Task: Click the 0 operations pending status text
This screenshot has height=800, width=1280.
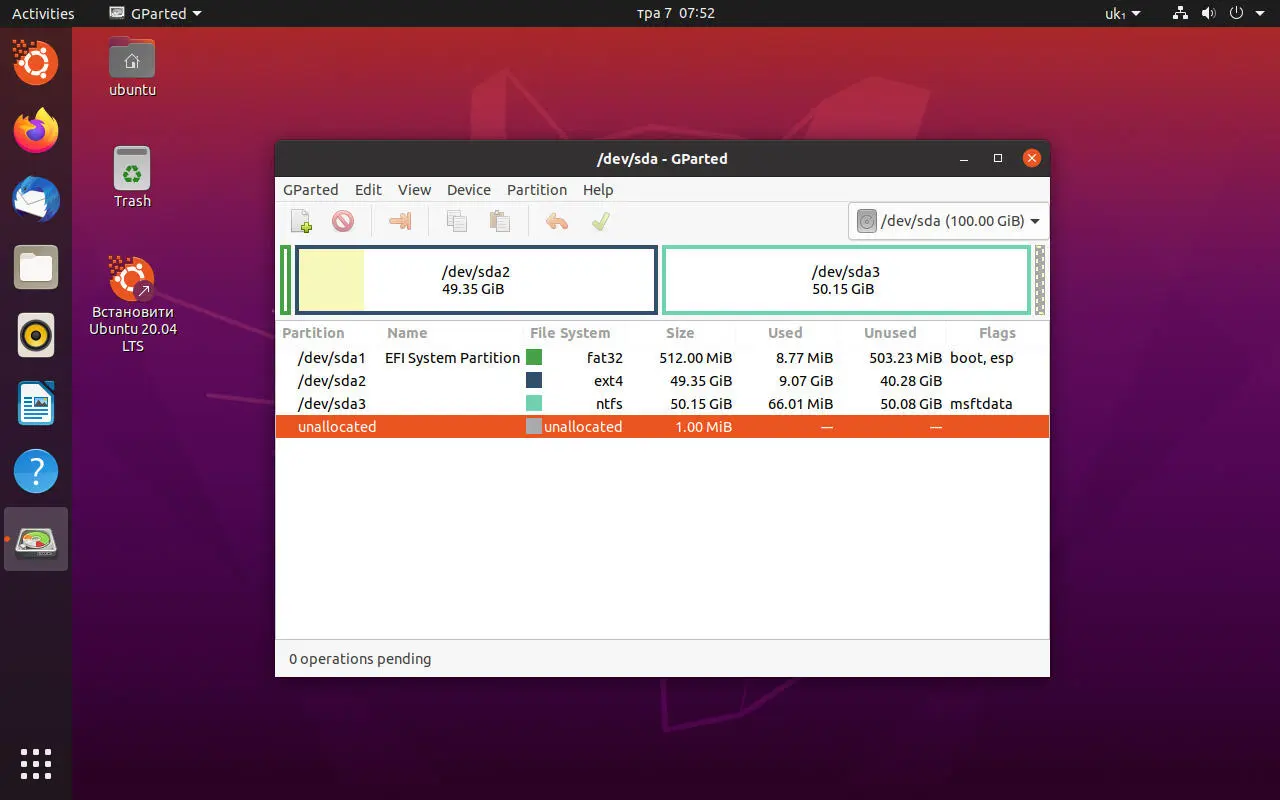Action: tap(360, 659)
